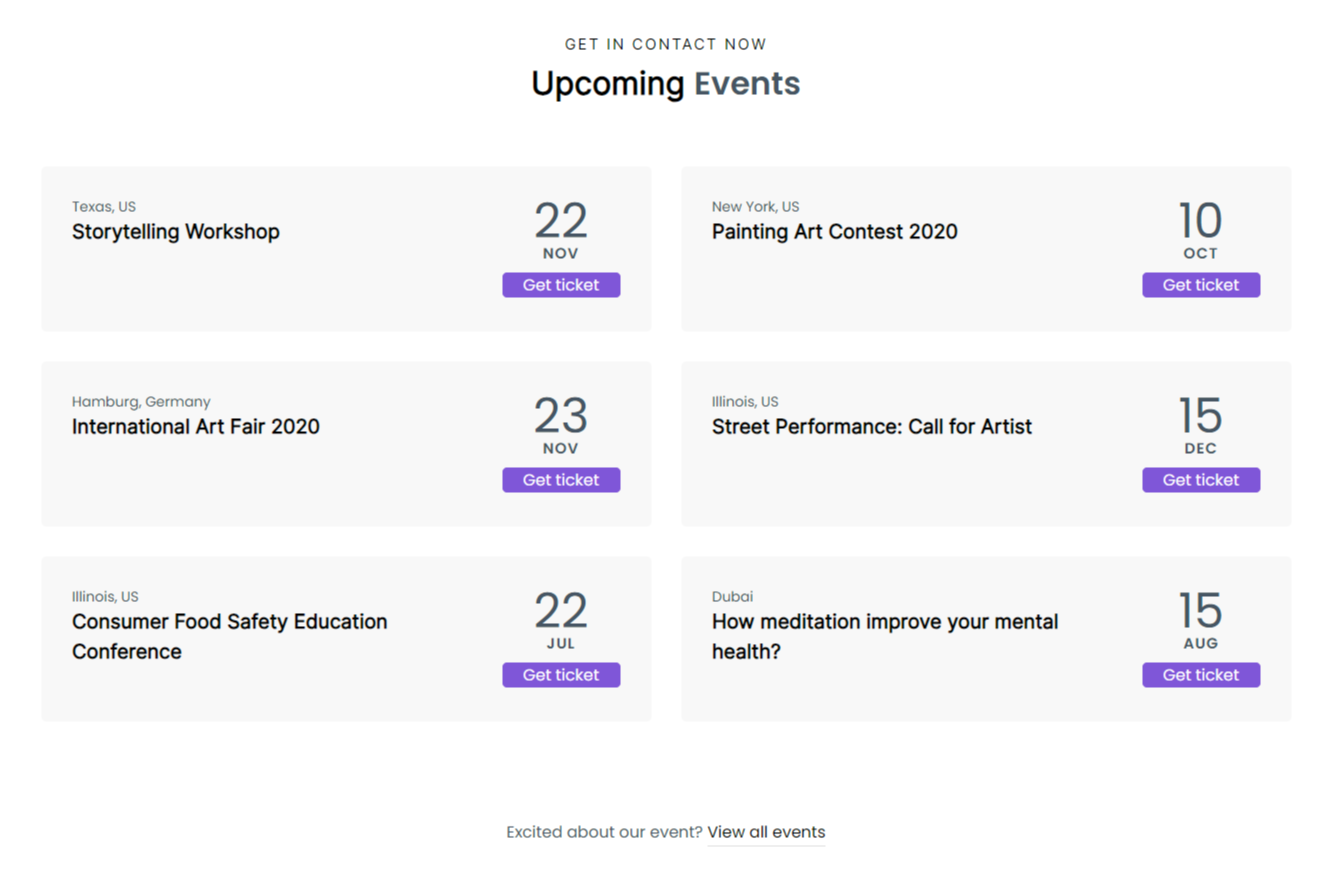Select the Painting Art Contest 2020 title
The image size is (1343, 875).
click(834, 231)
